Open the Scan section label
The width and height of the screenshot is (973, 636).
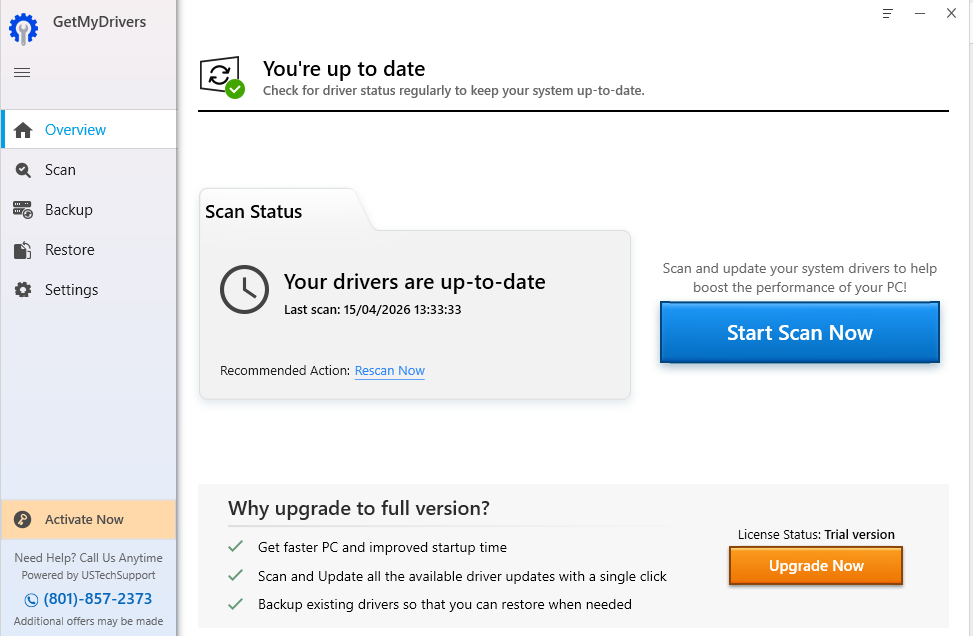(60, 170)
